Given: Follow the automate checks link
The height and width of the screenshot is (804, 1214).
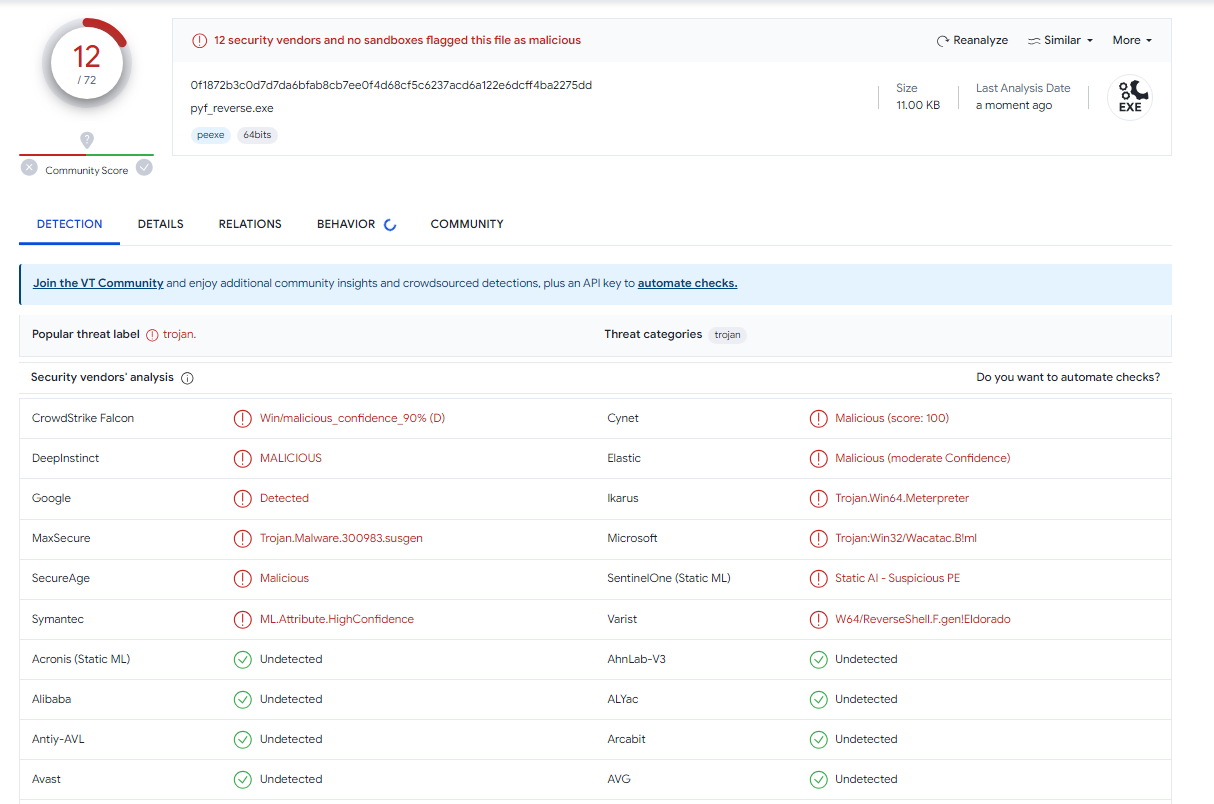Looking at the screenshot, I should pyautogui.click(x=687, y=284).
